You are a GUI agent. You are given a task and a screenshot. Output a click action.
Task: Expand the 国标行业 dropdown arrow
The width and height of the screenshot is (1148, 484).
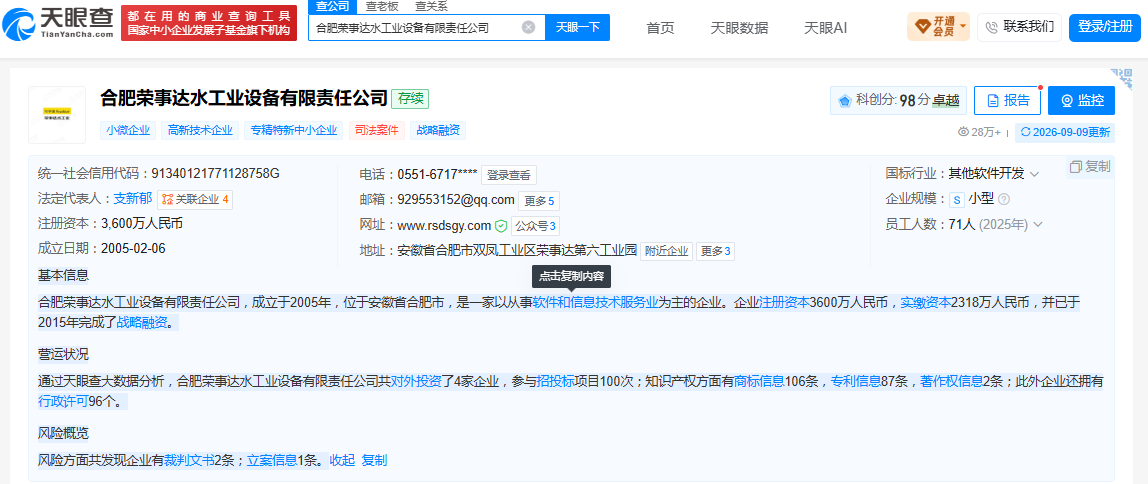tap(1035, 174)
